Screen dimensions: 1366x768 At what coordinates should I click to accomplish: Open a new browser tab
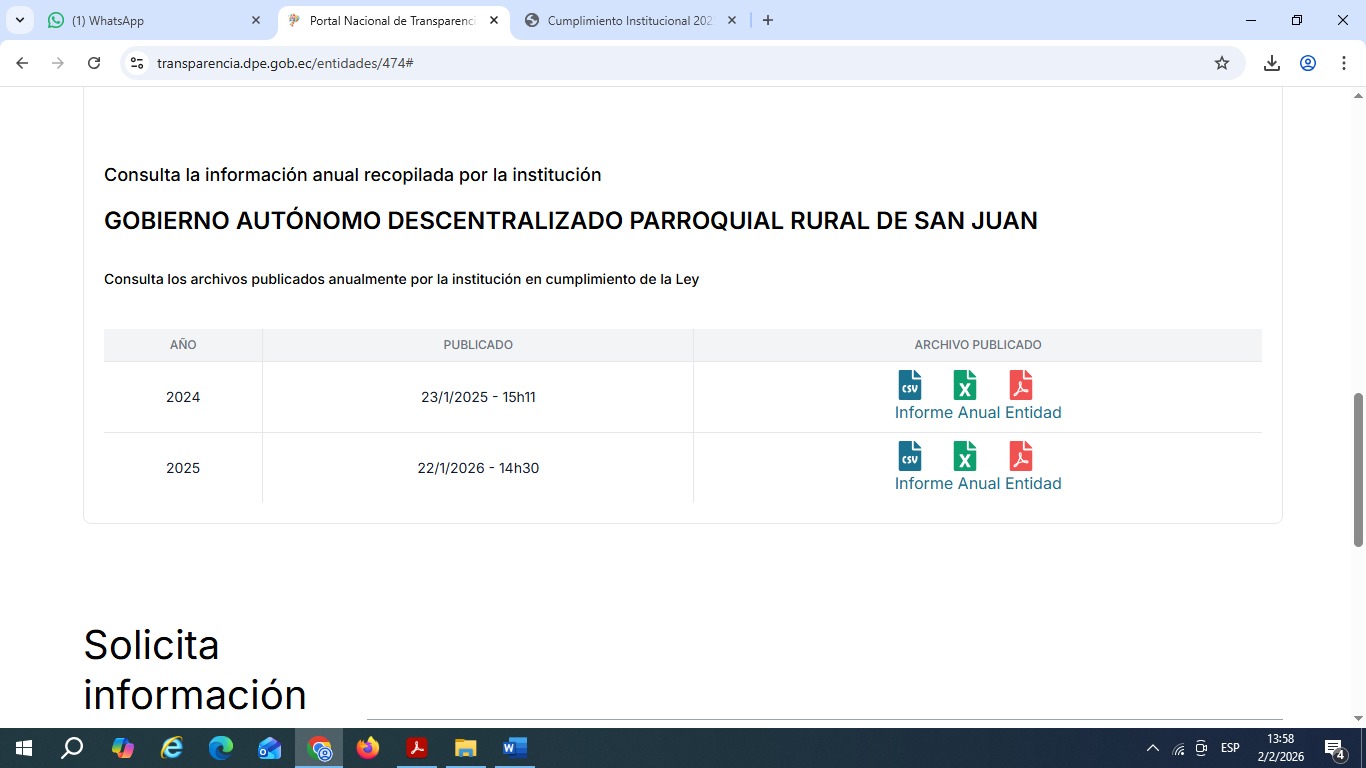[x=767, y=20]
